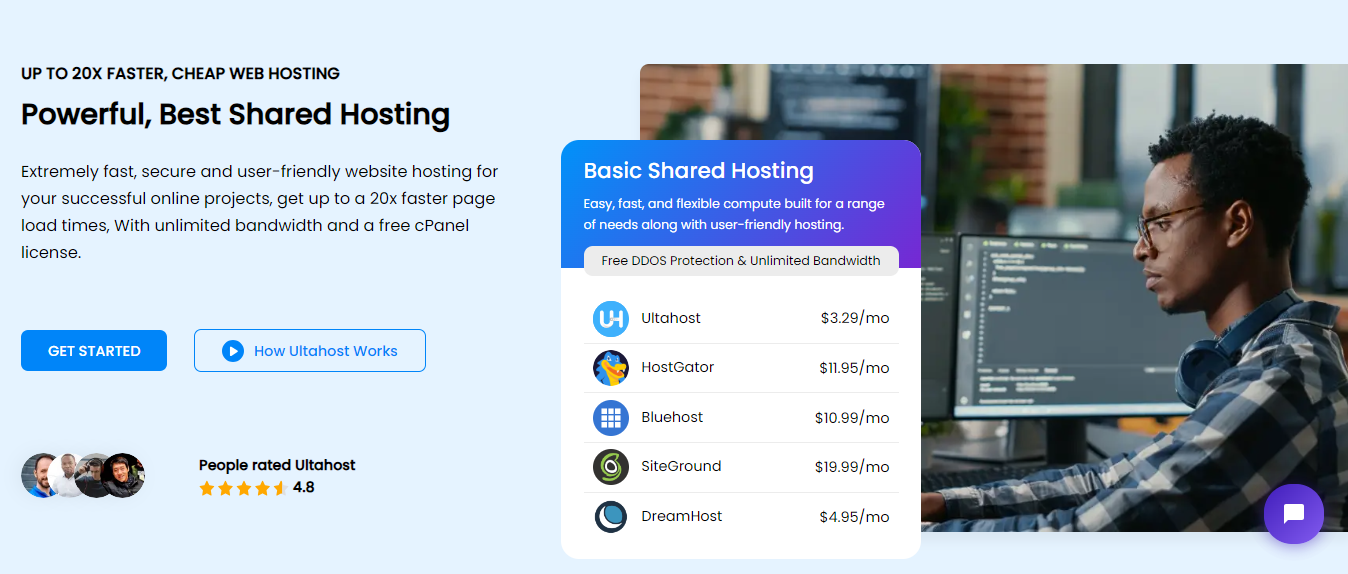Click the DreamHost moon icon
Screen dimensions: 1348x574
610,516
